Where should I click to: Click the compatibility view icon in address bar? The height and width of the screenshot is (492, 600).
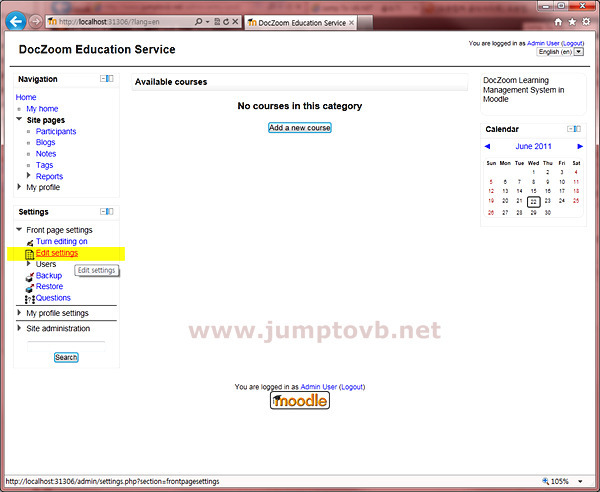click(x=217, y=22)
